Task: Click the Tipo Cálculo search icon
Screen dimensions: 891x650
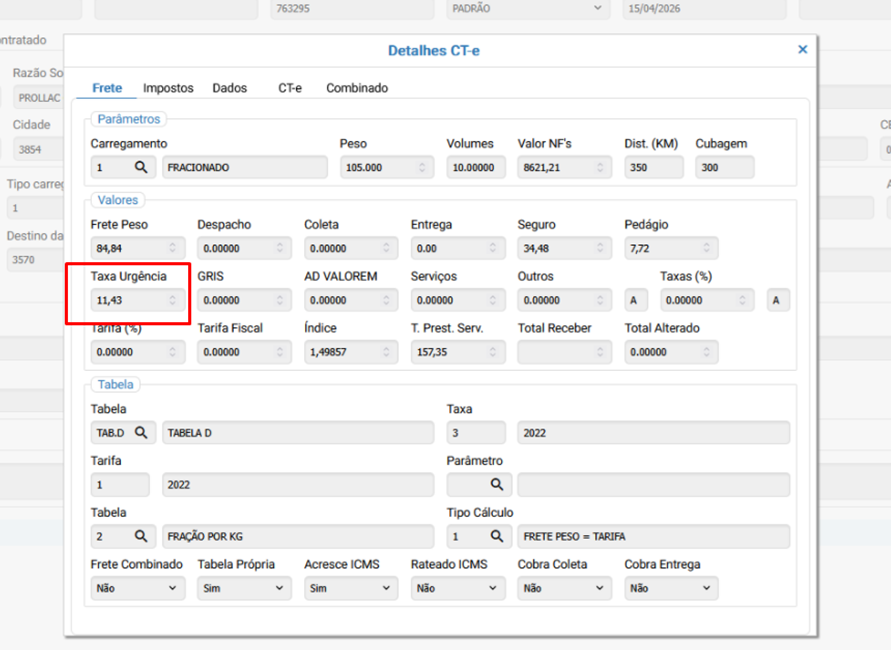Action: point(496,537)
